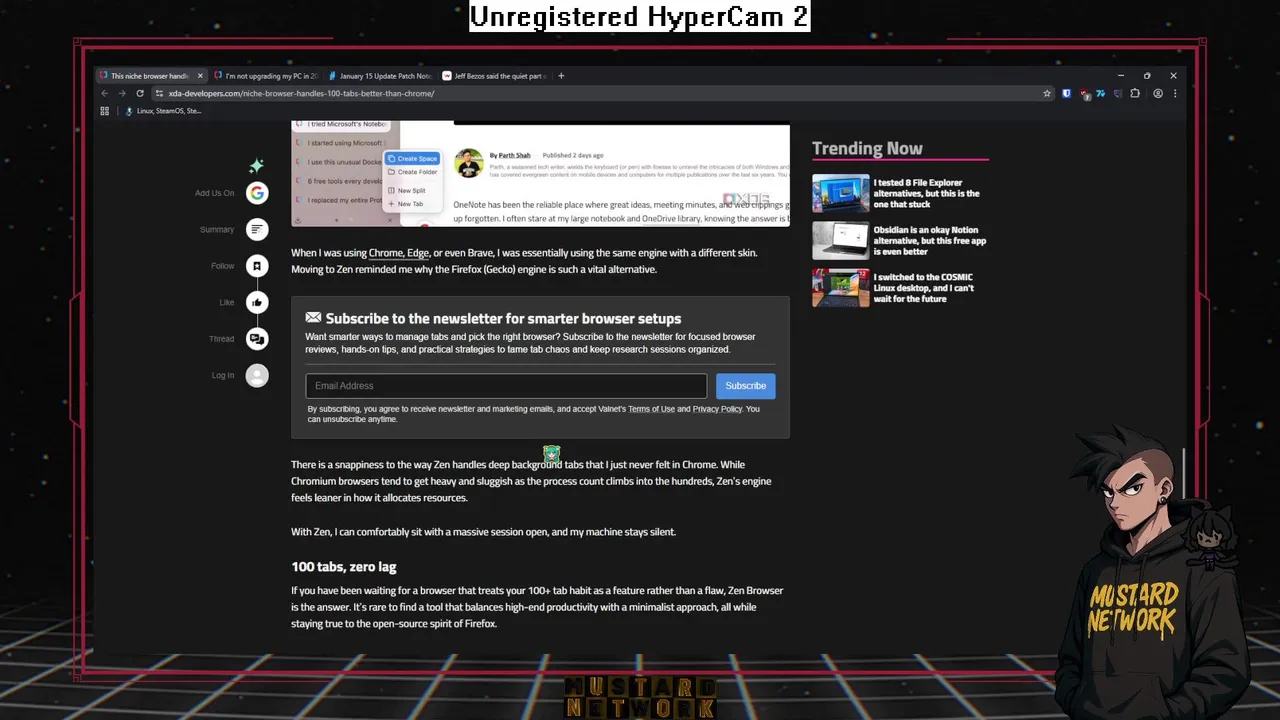Click the 'Like' sidebar label
Image resolution: width=1280 pixels, height=720 pixels.
click(x=227, y=302)
